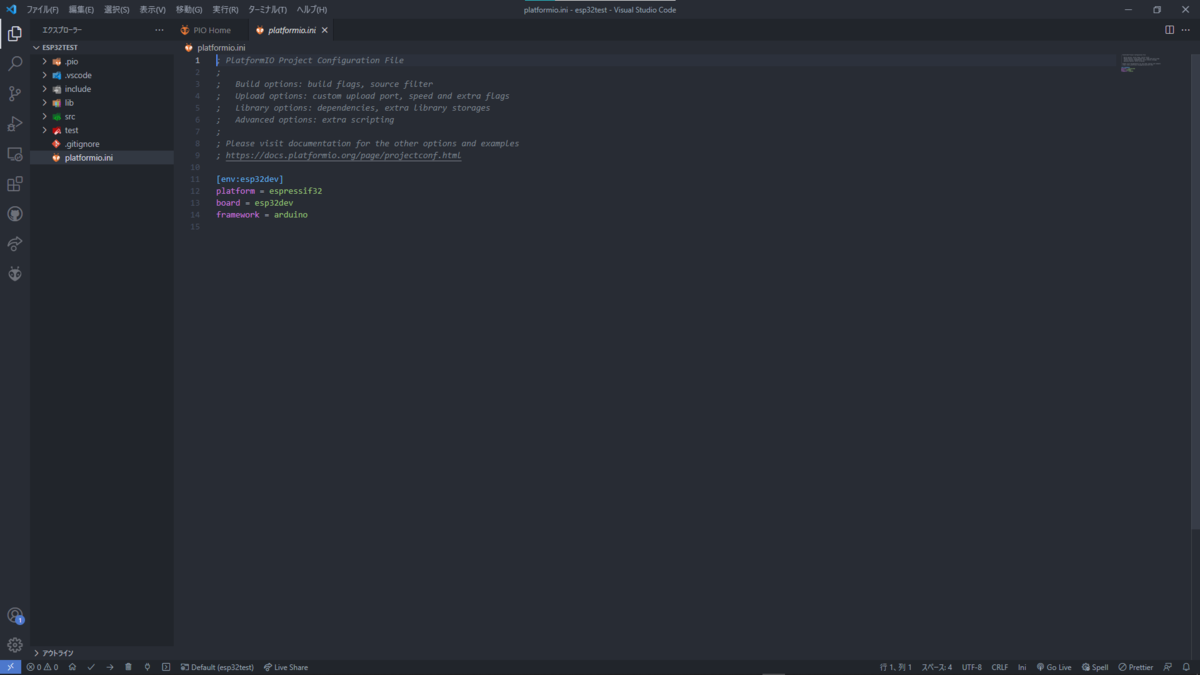Image resolution: width=1200 pixels, height=675 pixels.
Task: Collapse the ESP32TEST project section
Action: tap(102, 47)
